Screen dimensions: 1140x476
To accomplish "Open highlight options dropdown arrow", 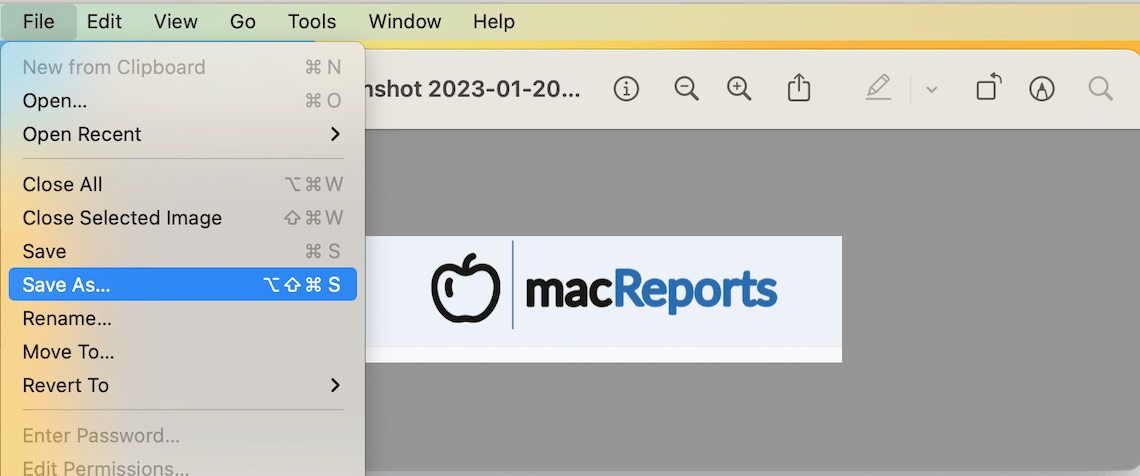I will 932,90.
